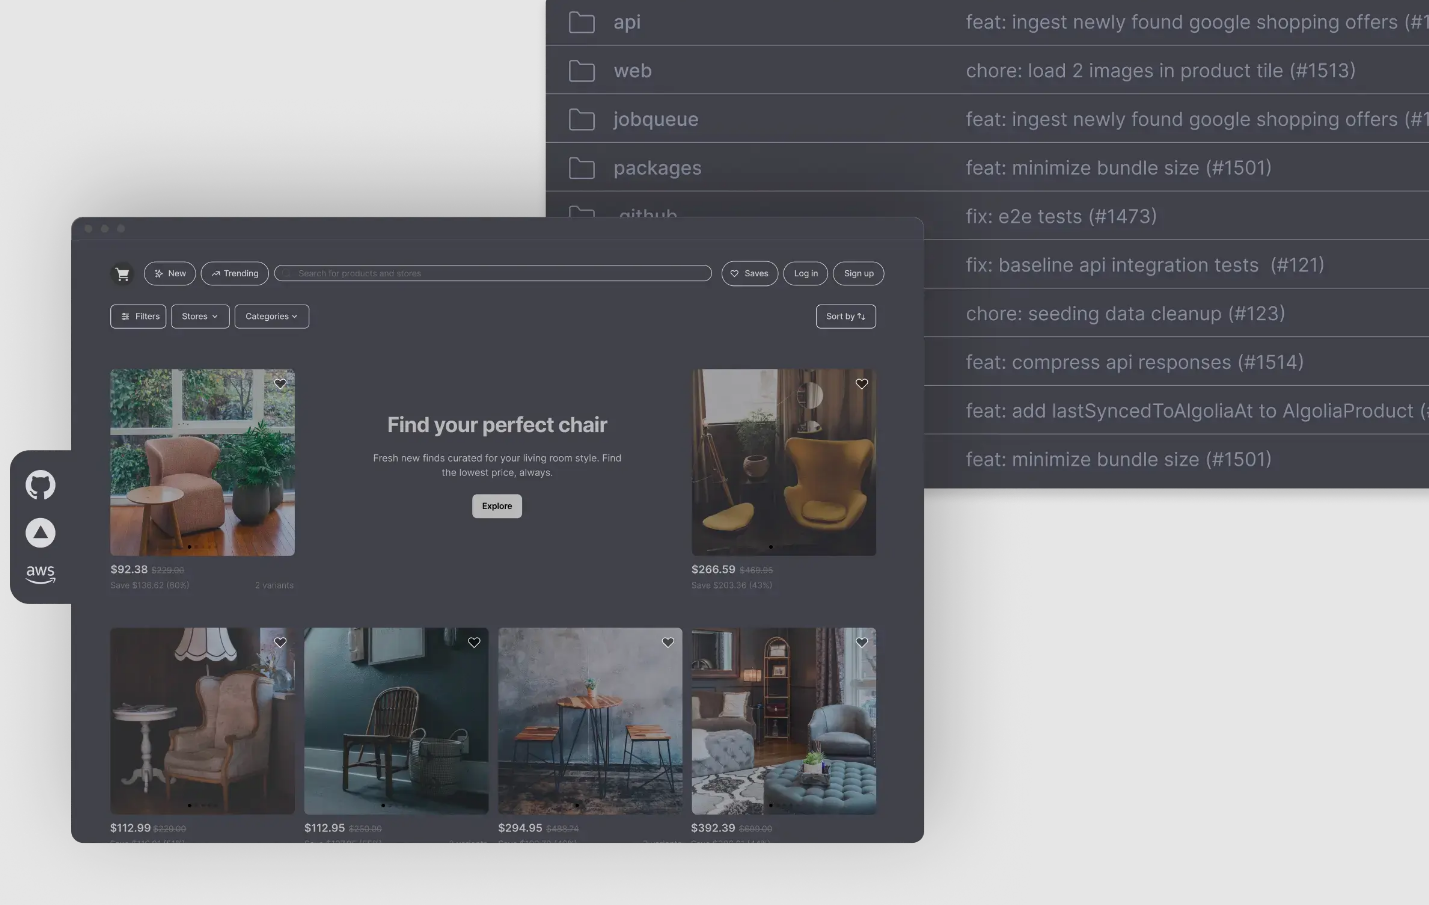Show Trending products

pos(235,274)
